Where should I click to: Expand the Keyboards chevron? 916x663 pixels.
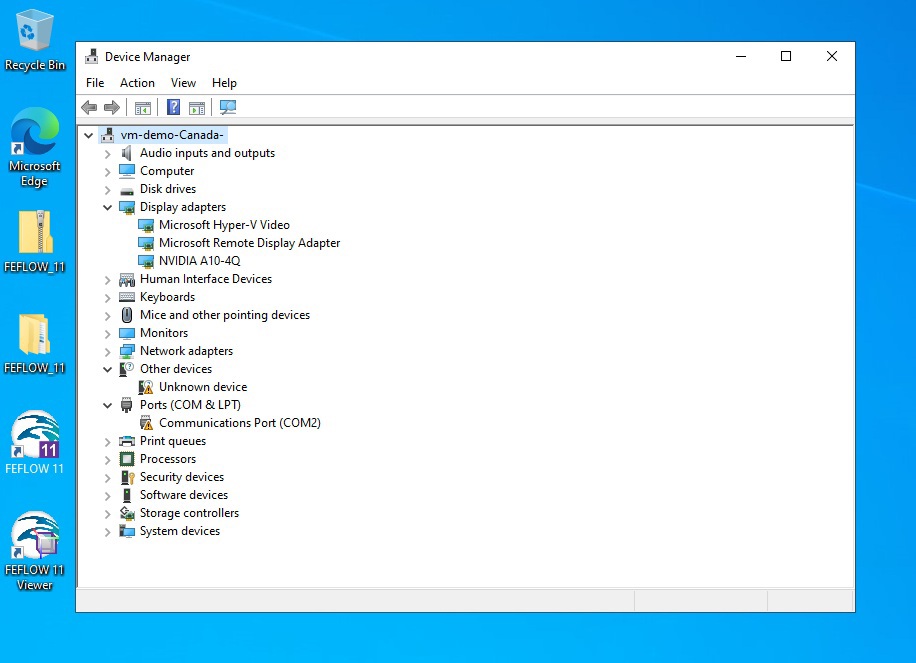(x=107, y=298)
